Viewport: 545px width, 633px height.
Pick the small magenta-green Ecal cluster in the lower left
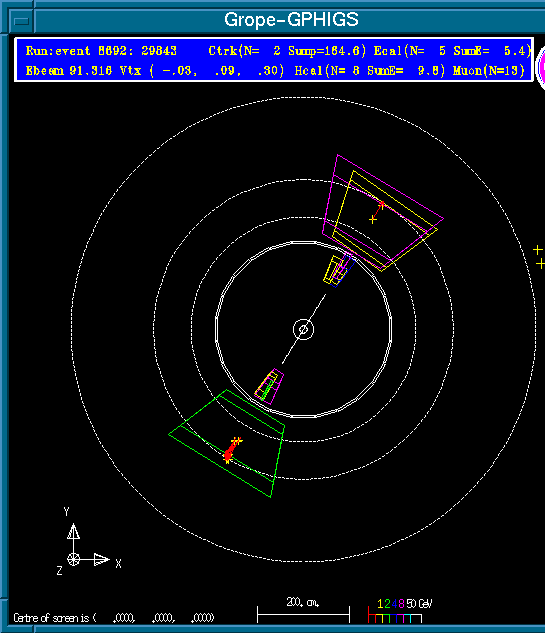click(x=269, y=386)
